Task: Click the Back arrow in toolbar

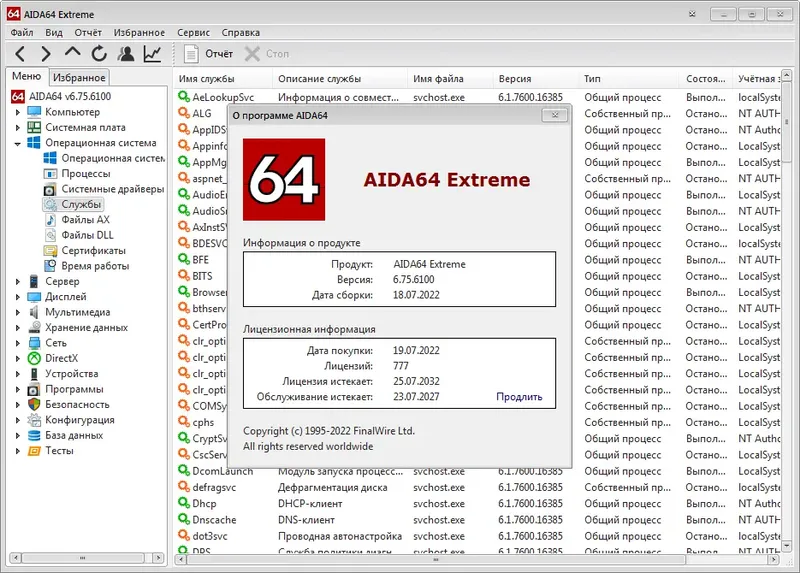Action: (x=20, y=54)
